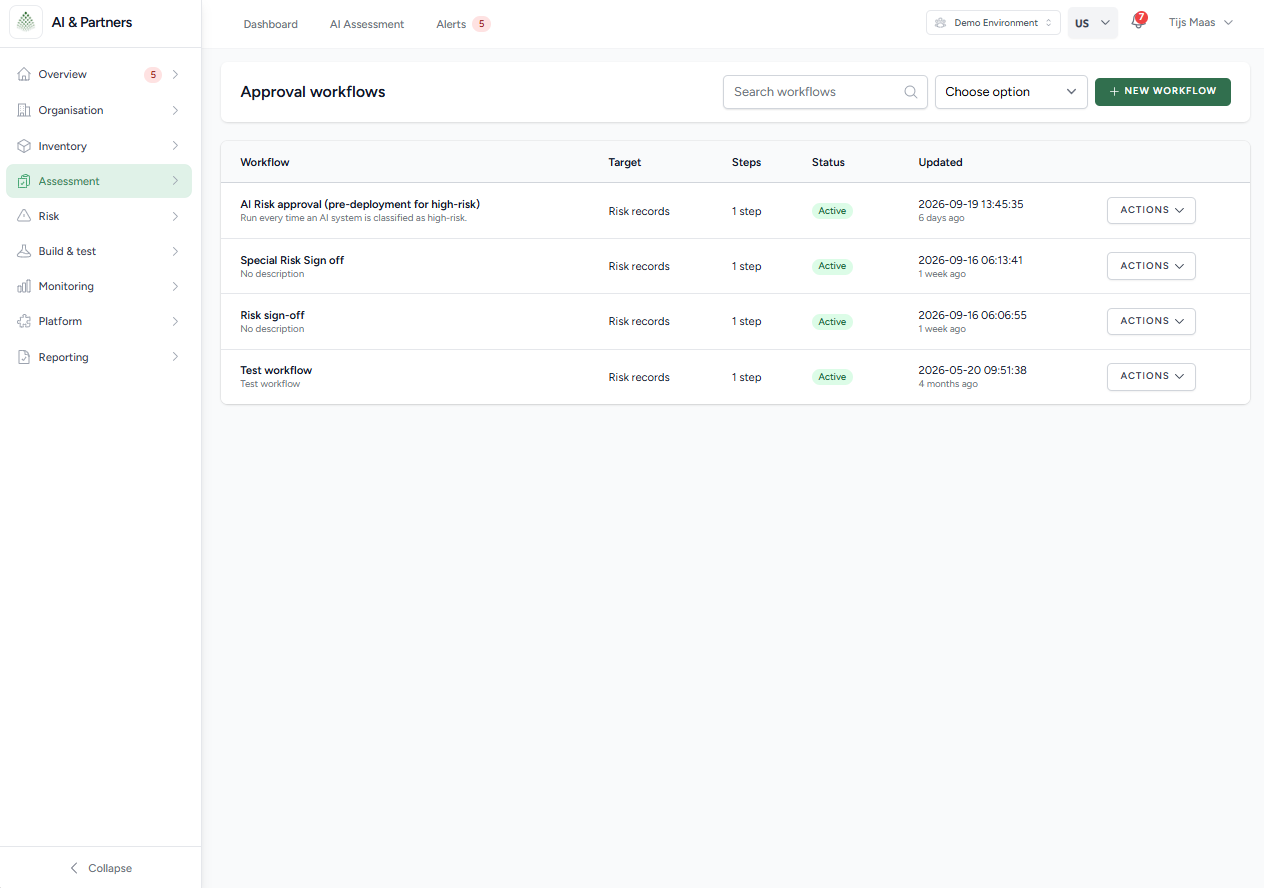The width and height of the screenshot is (1264, 888).
Task: Go to the AI Assessment tab
Action: (x=367, y=24)
